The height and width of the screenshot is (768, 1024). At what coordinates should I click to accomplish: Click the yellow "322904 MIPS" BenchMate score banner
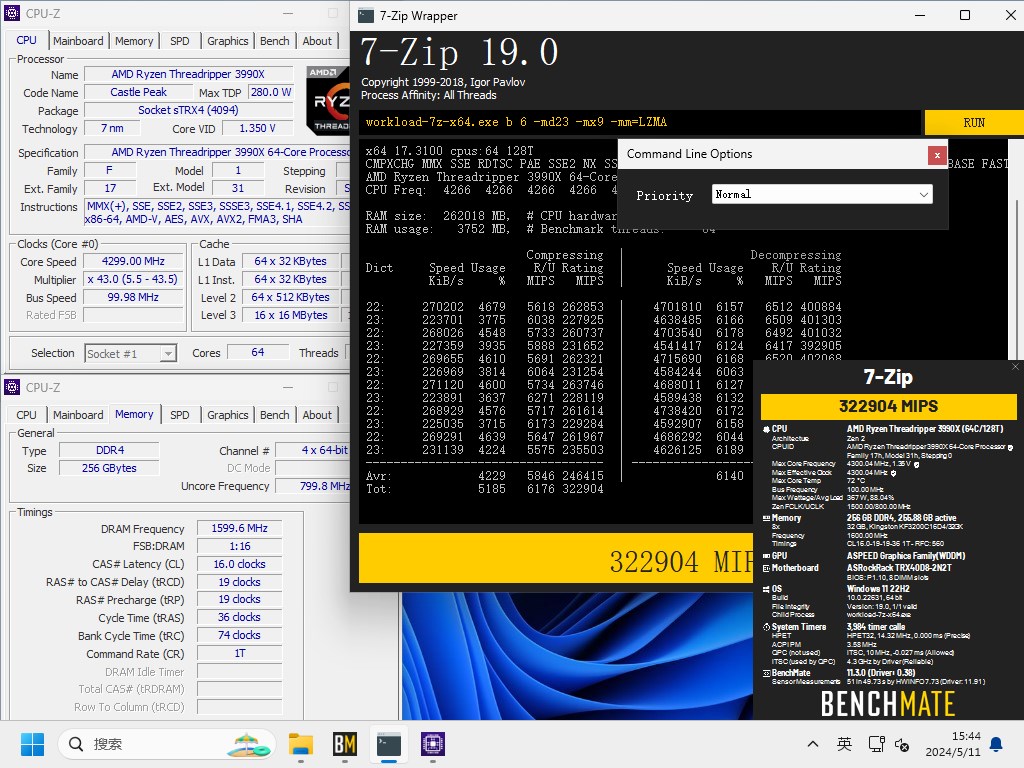888,406
